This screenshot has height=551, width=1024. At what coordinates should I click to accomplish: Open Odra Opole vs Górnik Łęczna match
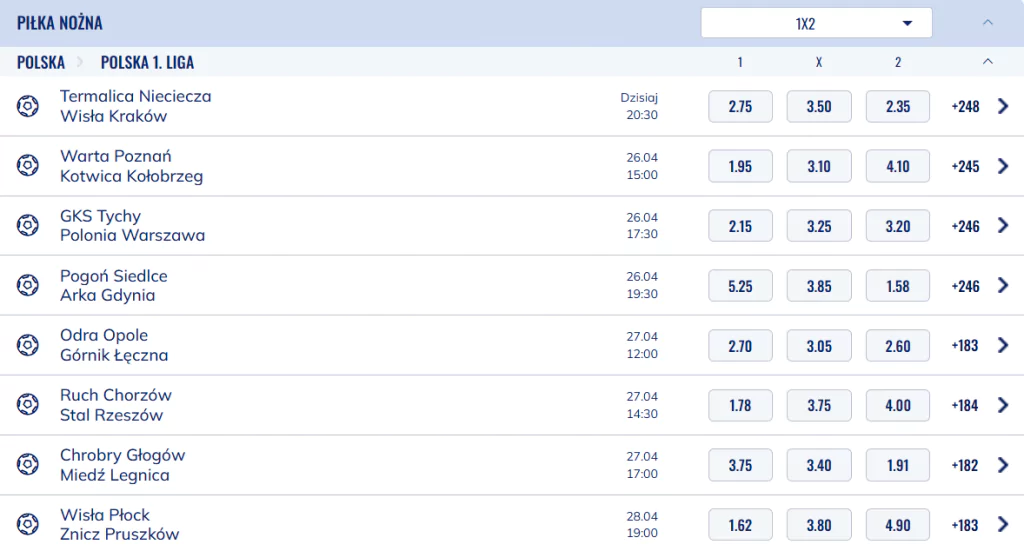point(114,345)
